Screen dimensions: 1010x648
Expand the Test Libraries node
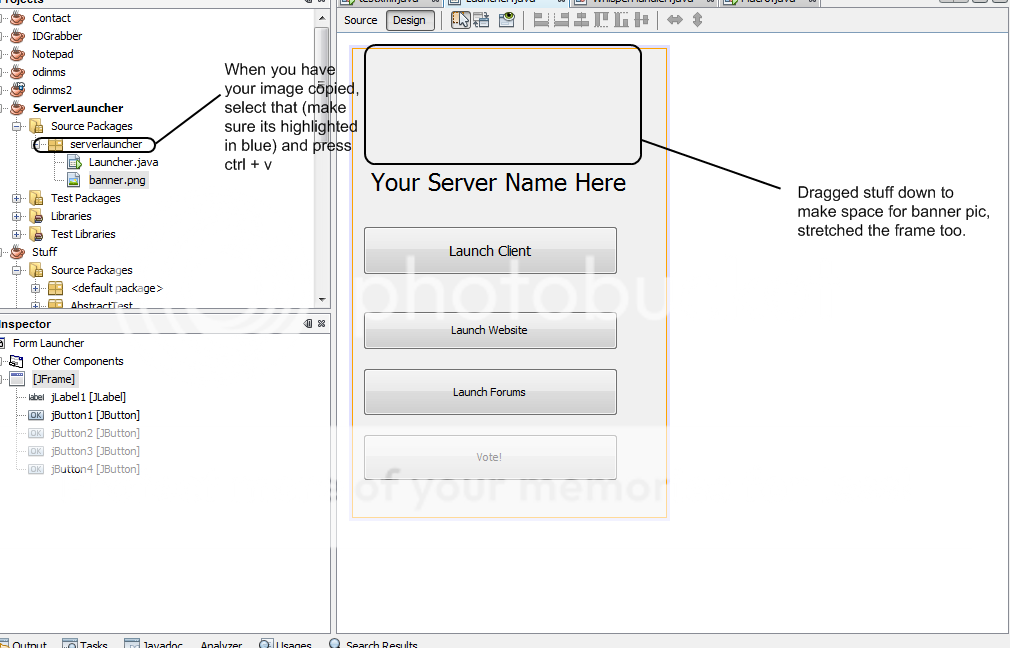[17, 234]
